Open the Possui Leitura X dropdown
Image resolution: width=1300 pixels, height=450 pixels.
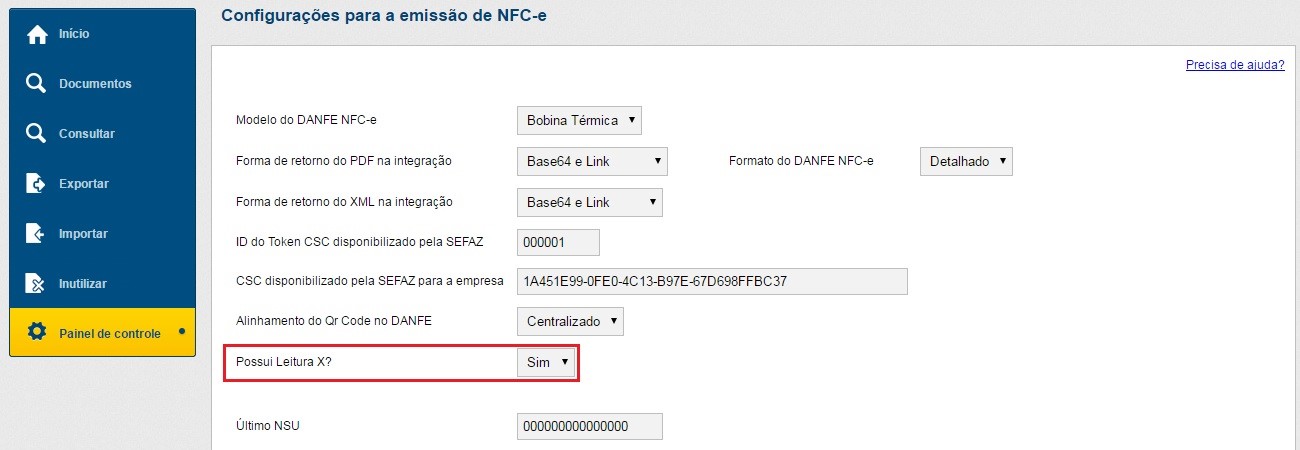tap(547, 363)
